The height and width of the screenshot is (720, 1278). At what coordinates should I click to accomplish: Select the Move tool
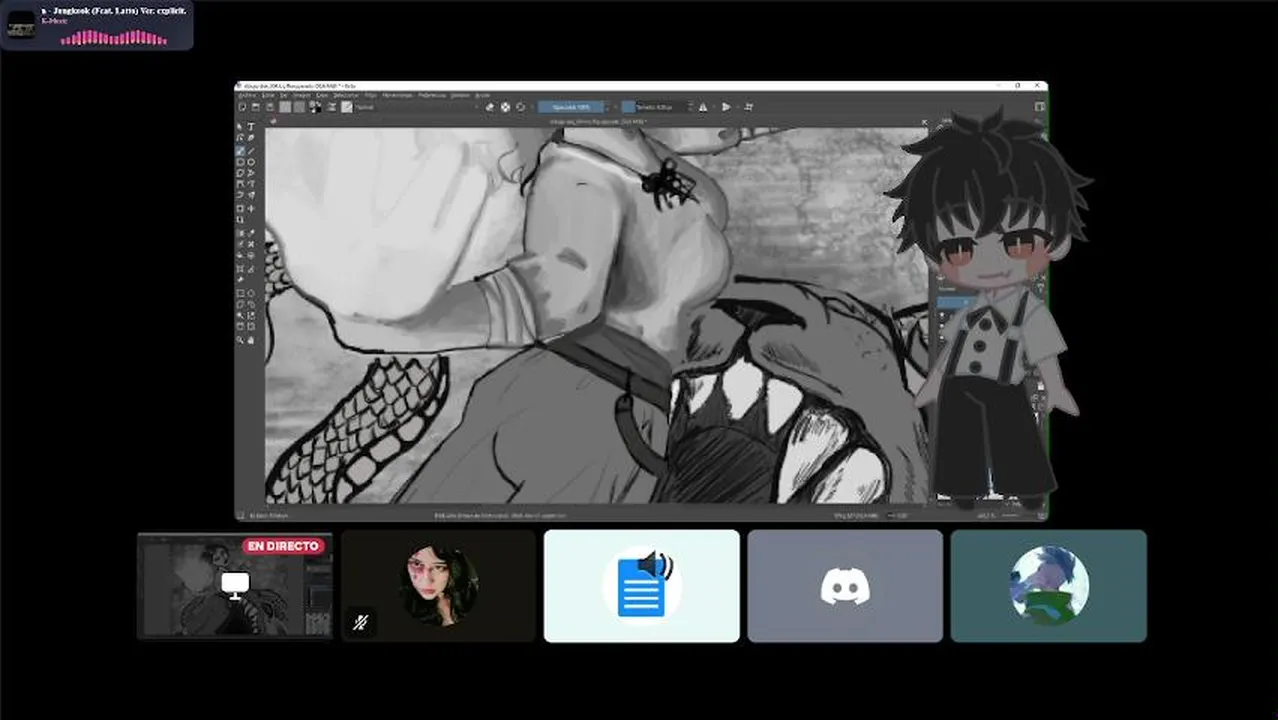pyautogui.click(x=251, y=208)
